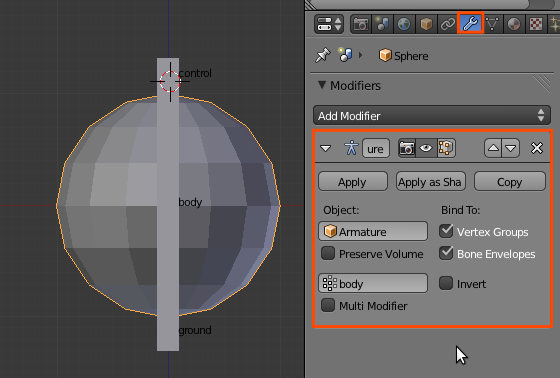Open the Scene properties tab
The image size is (560, 378).
tap(382, 24)
